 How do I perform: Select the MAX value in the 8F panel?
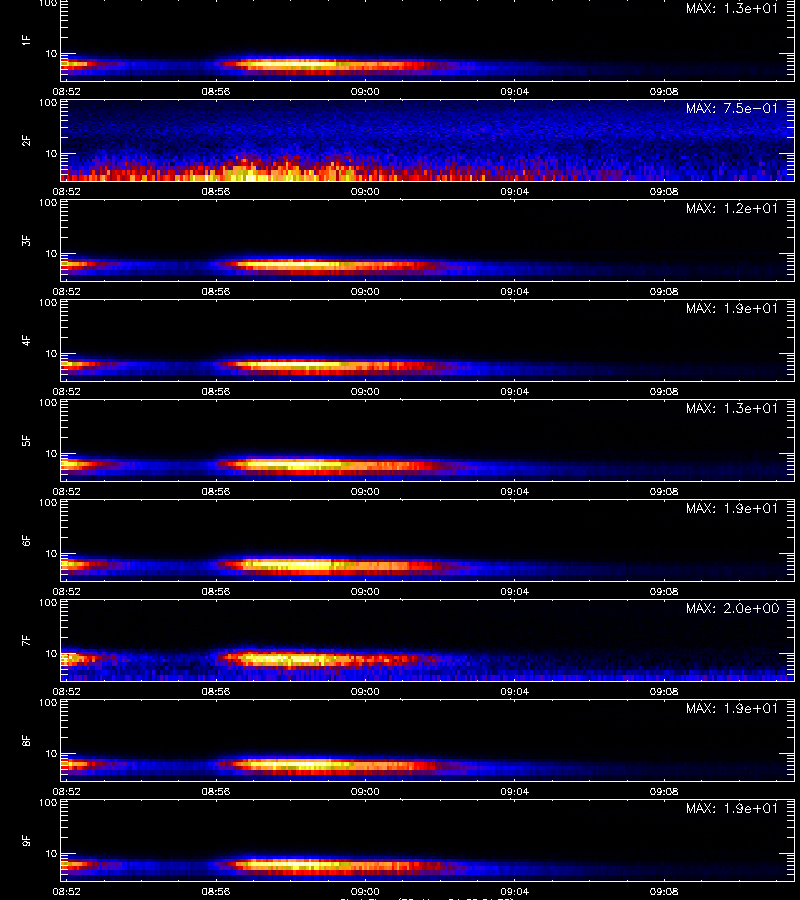(732, 708)
